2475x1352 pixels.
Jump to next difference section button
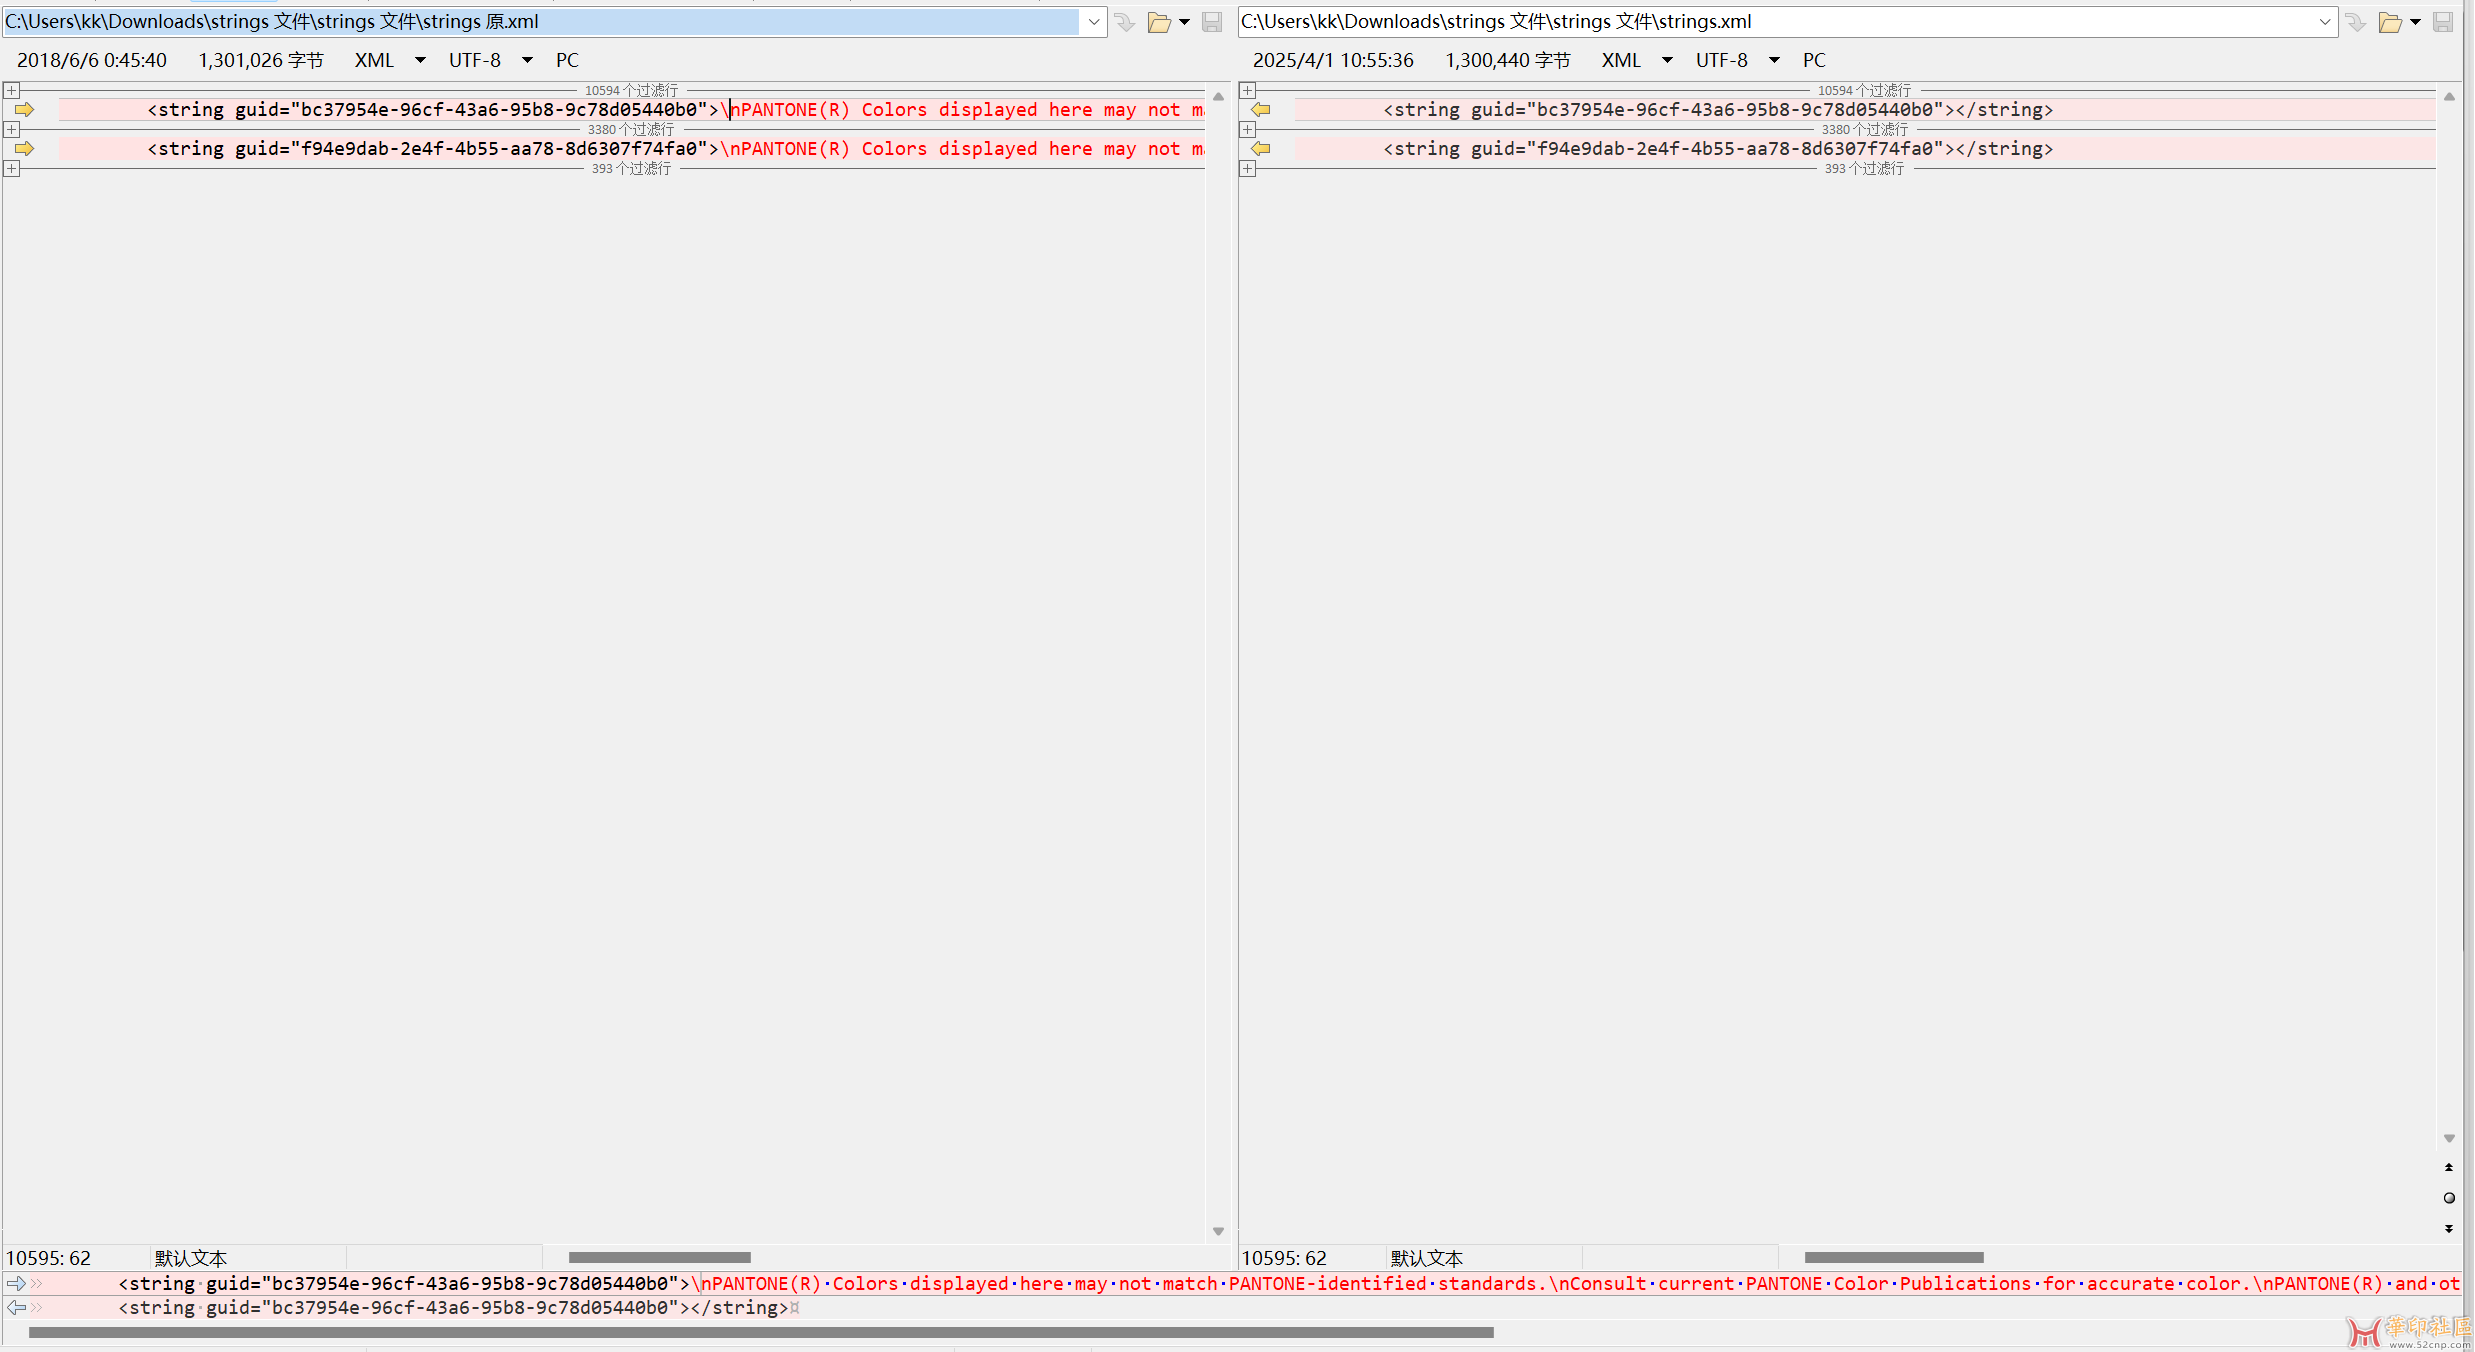point(2449,1228)
